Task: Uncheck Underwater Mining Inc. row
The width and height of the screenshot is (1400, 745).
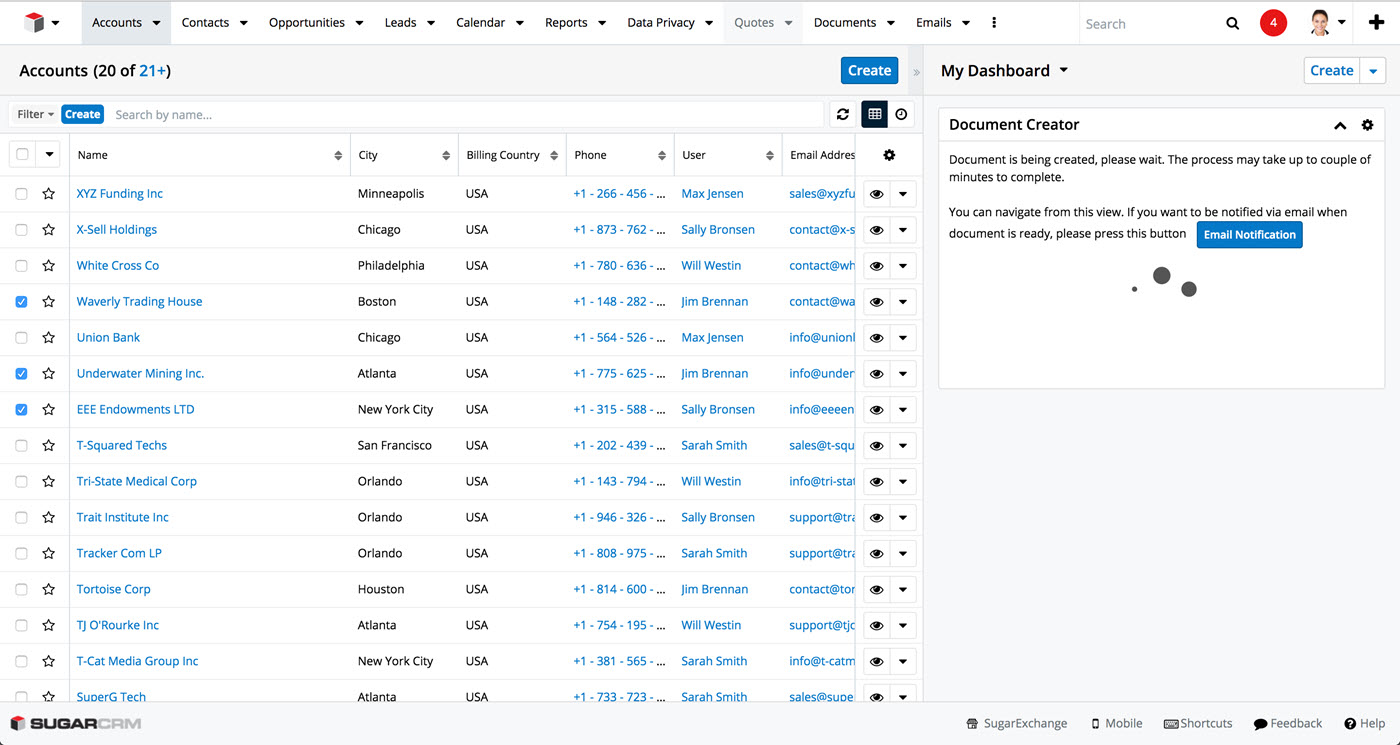Action: [x=22, y=374]
